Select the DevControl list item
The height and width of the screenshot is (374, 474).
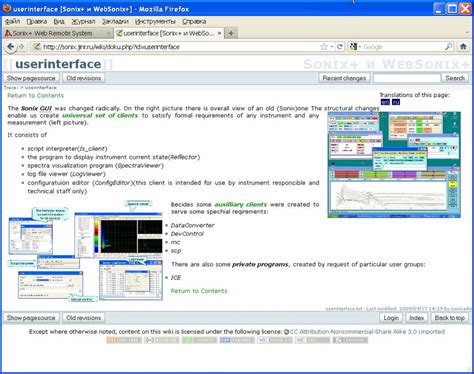tap(187, 234)
